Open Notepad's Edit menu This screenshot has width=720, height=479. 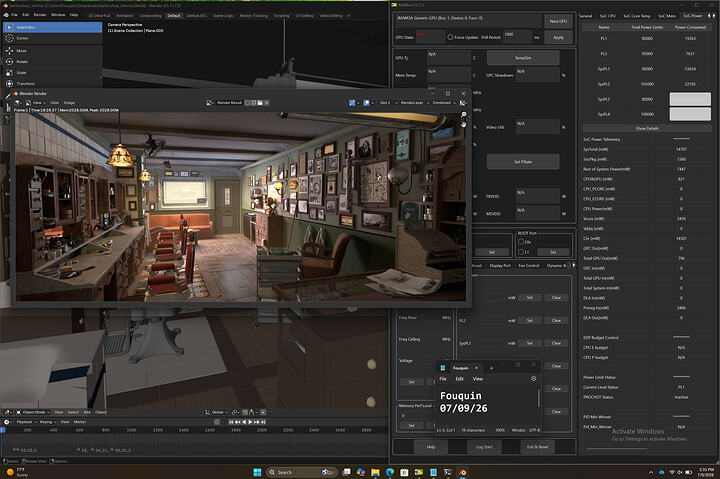(459, 379)
